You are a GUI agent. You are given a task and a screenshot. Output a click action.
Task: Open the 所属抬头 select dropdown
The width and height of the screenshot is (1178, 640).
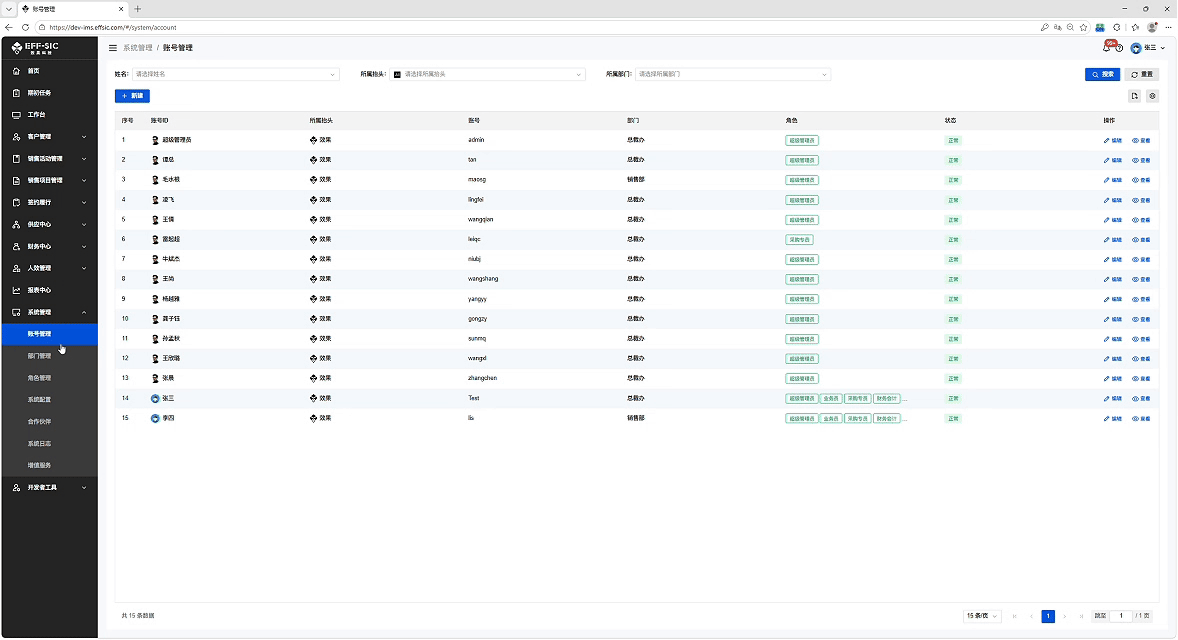coord(487,74)
